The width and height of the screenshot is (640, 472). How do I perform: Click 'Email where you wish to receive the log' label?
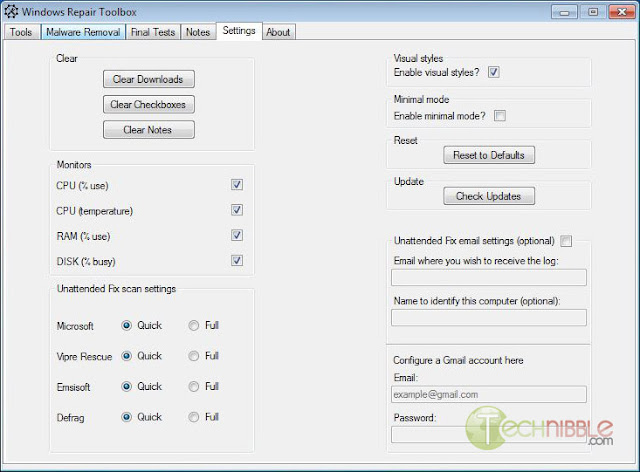476,261
